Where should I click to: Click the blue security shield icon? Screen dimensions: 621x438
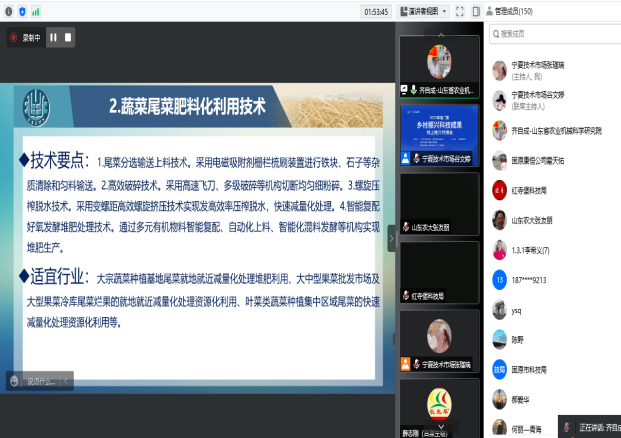[x=22, y=12]
